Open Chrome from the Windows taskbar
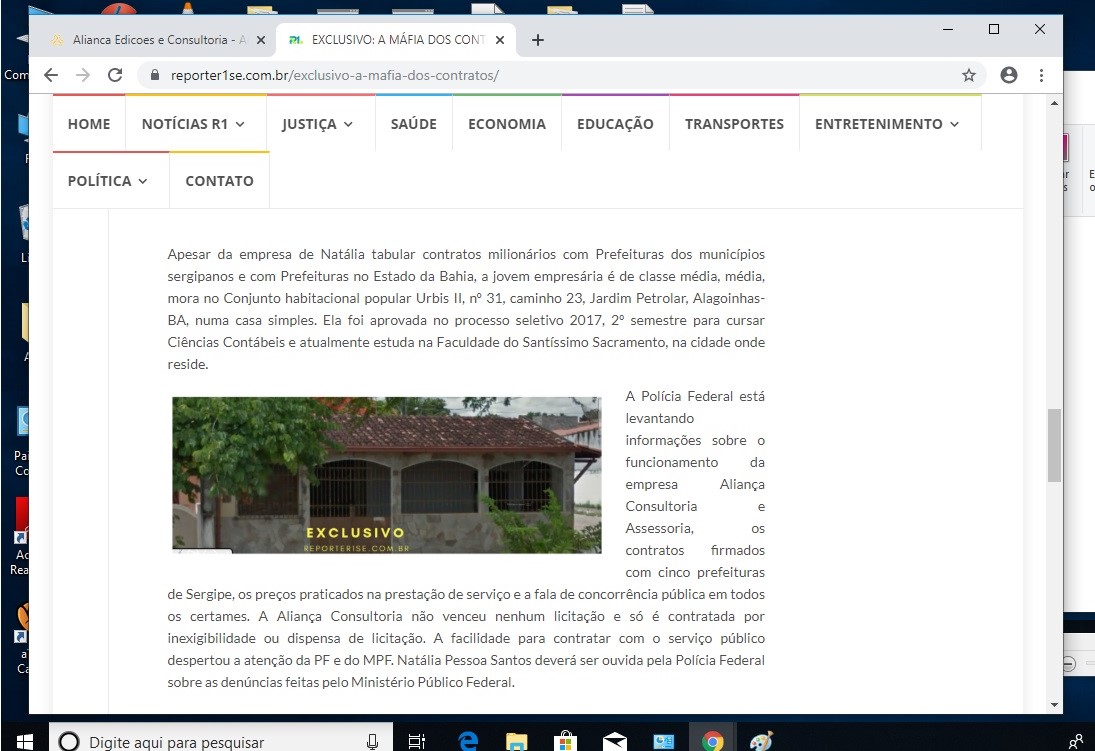Image resolution: width=1095 pixels, height=751 pixels. (713, 741)
